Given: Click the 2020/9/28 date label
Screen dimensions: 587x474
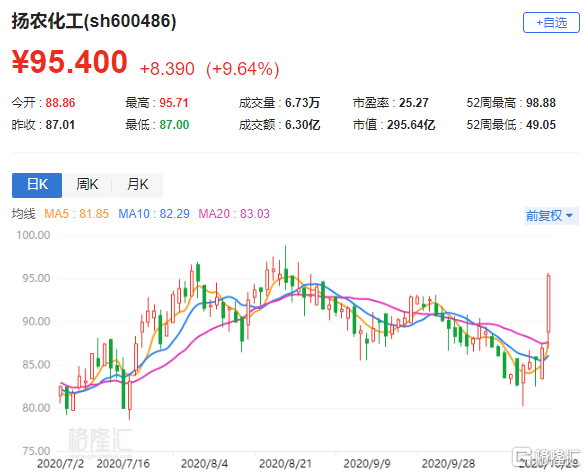Looking at the screenshot, I should [448, 464].
